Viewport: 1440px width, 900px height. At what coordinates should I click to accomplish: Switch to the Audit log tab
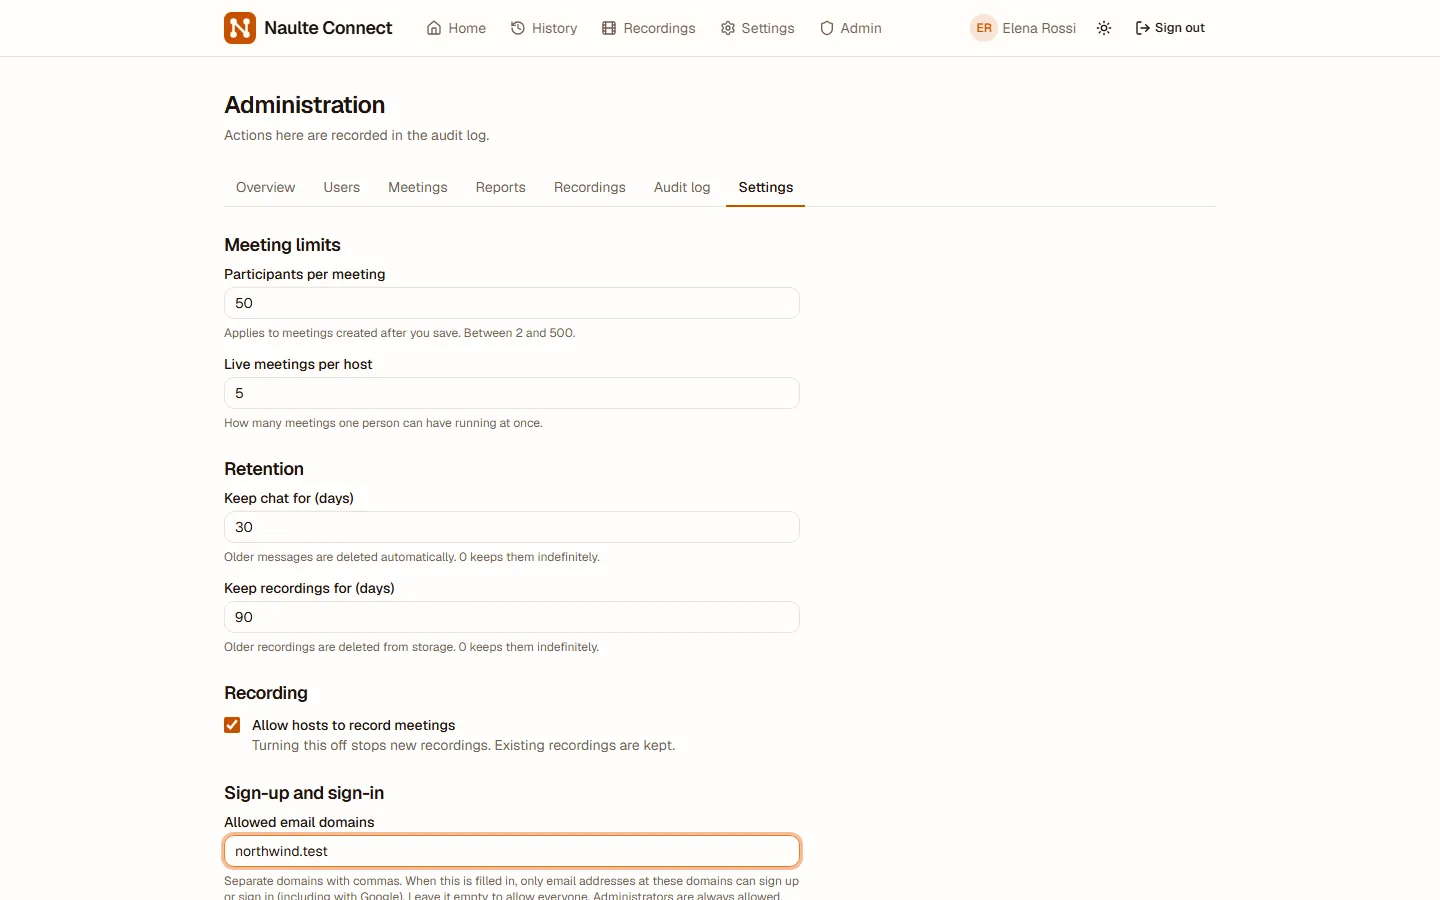pyautogui.click(x=682, y=187)
